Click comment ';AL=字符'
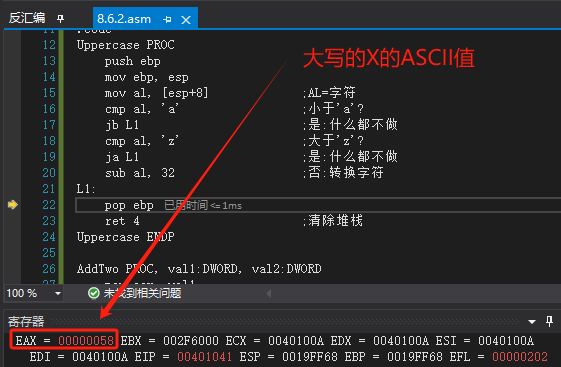This screenshot has width=561, height=367. click(x=329, y=93)
